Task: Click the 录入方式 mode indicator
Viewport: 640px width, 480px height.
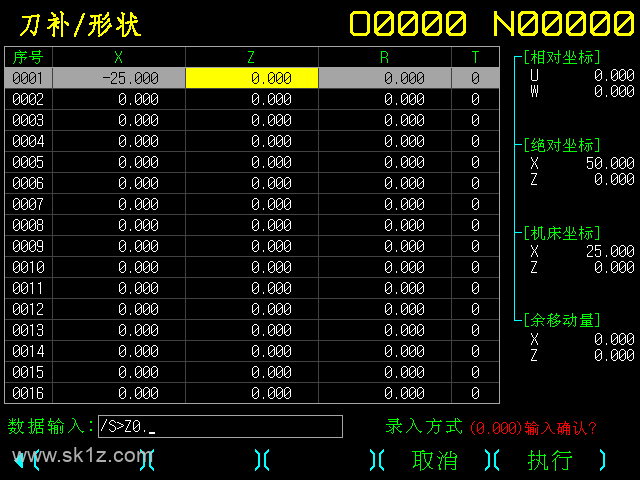Action: (424, 427)
